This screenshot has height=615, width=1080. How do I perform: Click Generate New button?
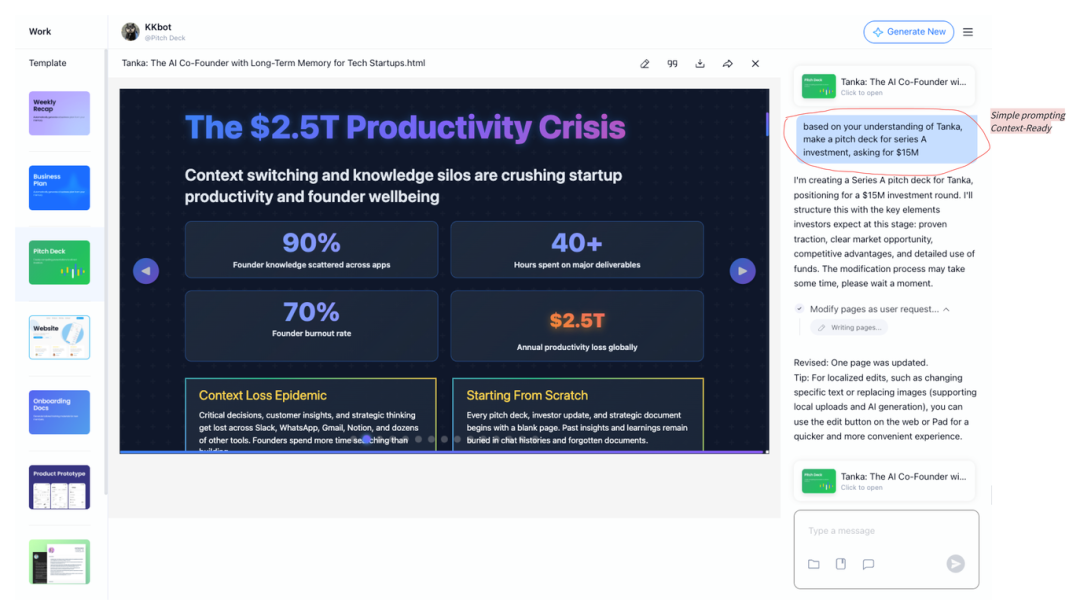point(908,32)
